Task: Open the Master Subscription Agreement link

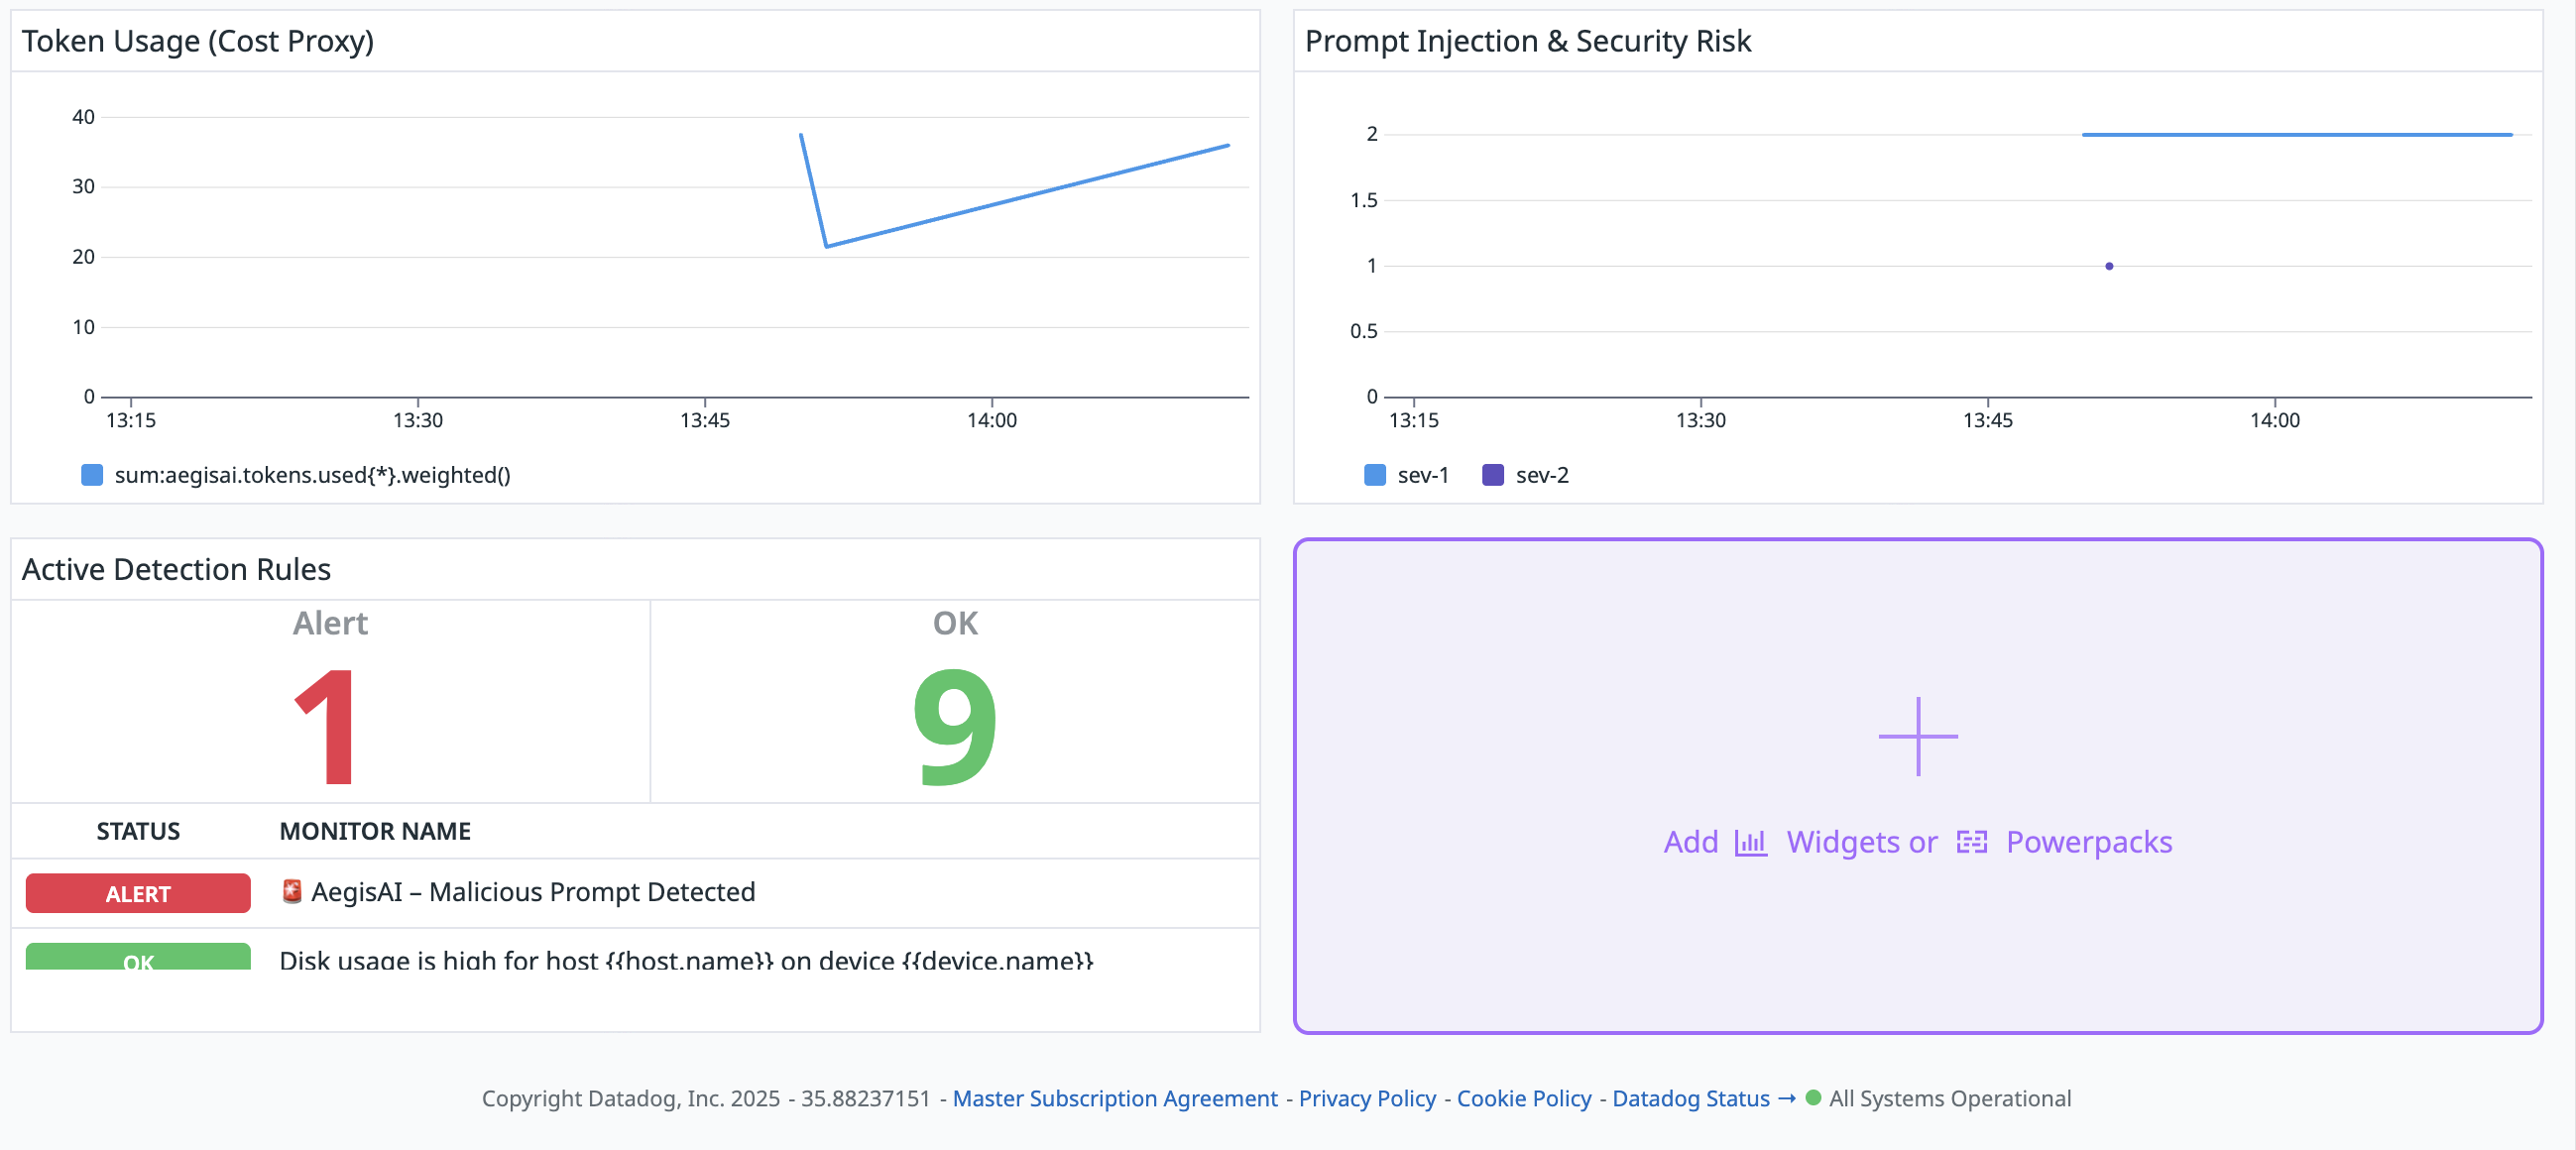Action: 1114,1098
